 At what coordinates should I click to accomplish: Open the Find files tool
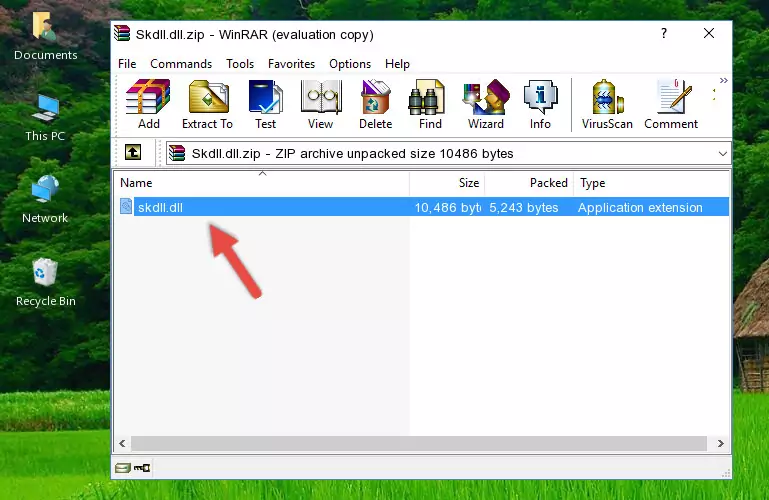click(x=430, y=104)
